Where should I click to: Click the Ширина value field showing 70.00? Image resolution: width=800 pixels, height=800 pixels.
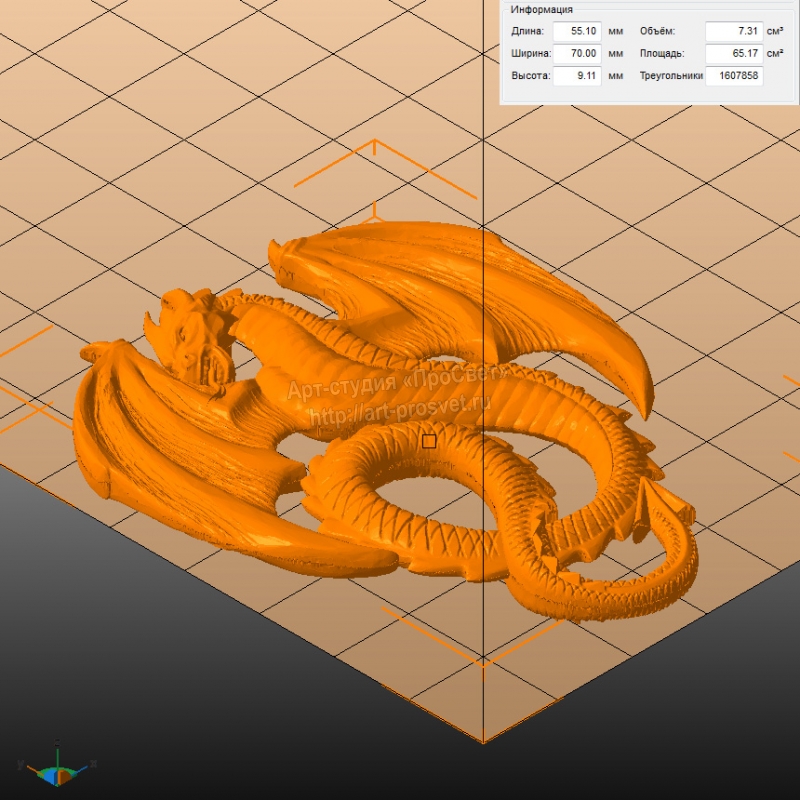pyautogui.click(x=576, y=54)
